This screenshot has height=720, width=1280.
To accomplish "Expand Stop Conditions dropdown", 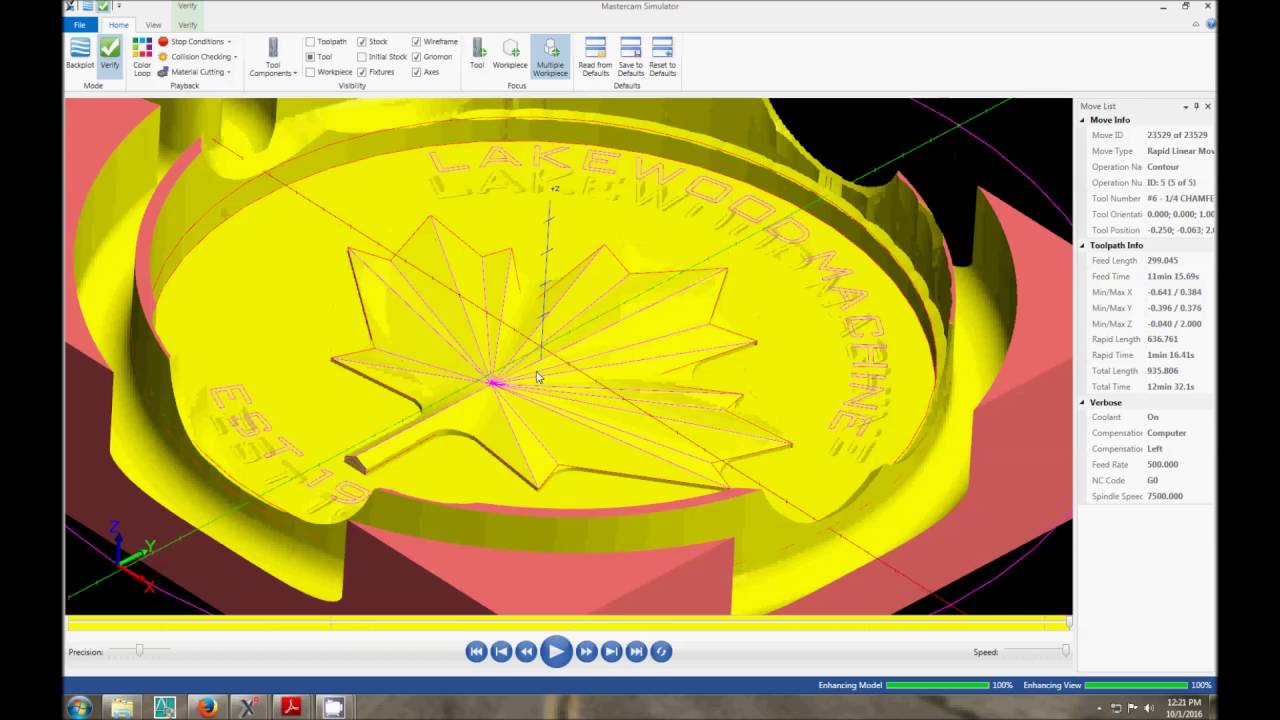I will (195, 42).
